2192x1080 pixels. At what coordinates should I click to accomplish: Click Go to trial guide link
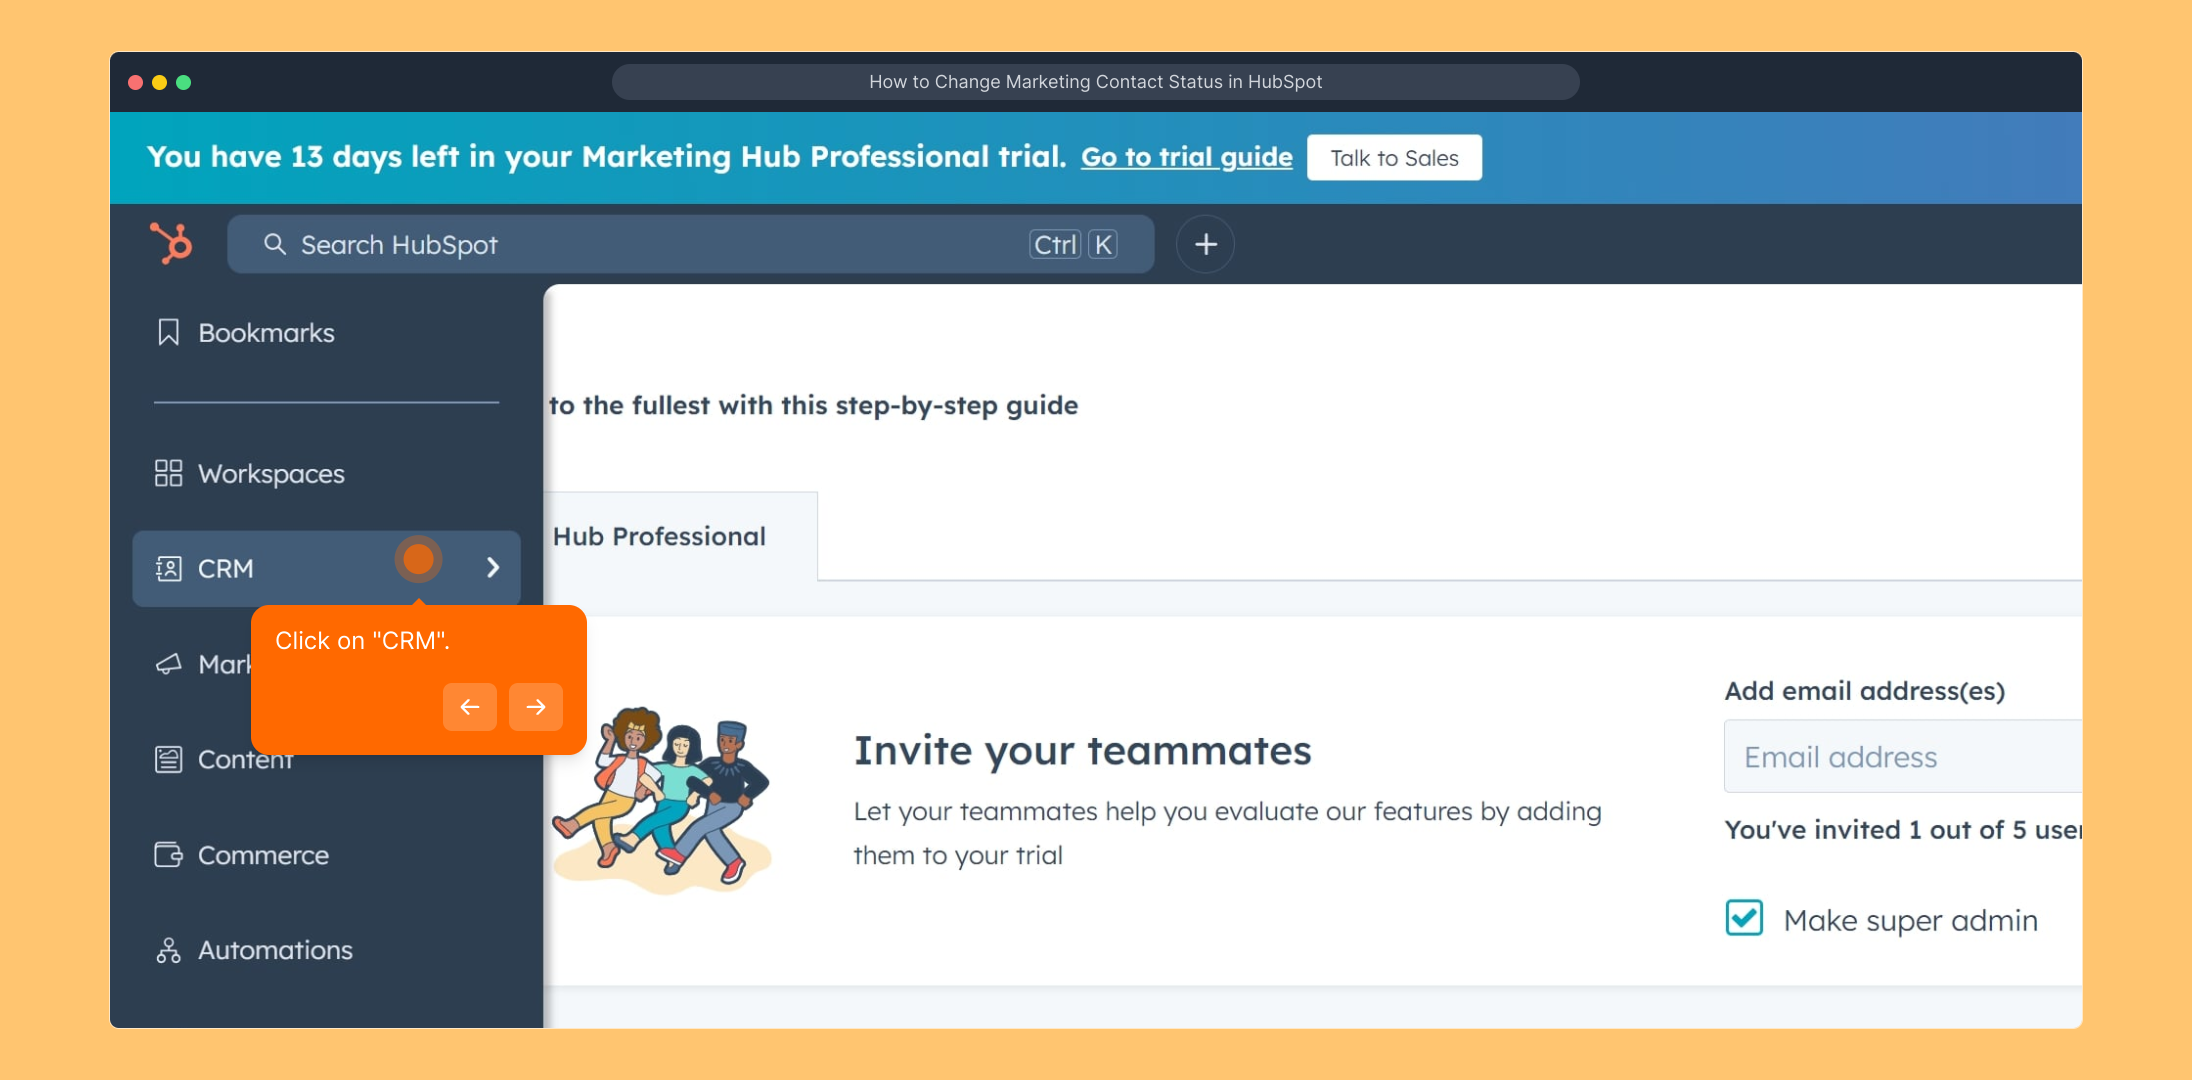click(x=1186, y=157)
